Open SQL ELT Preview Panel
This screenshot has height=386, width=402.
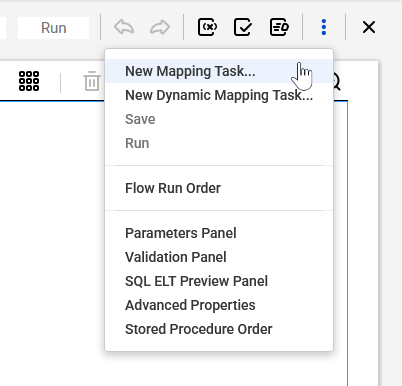tap(219, 281)
